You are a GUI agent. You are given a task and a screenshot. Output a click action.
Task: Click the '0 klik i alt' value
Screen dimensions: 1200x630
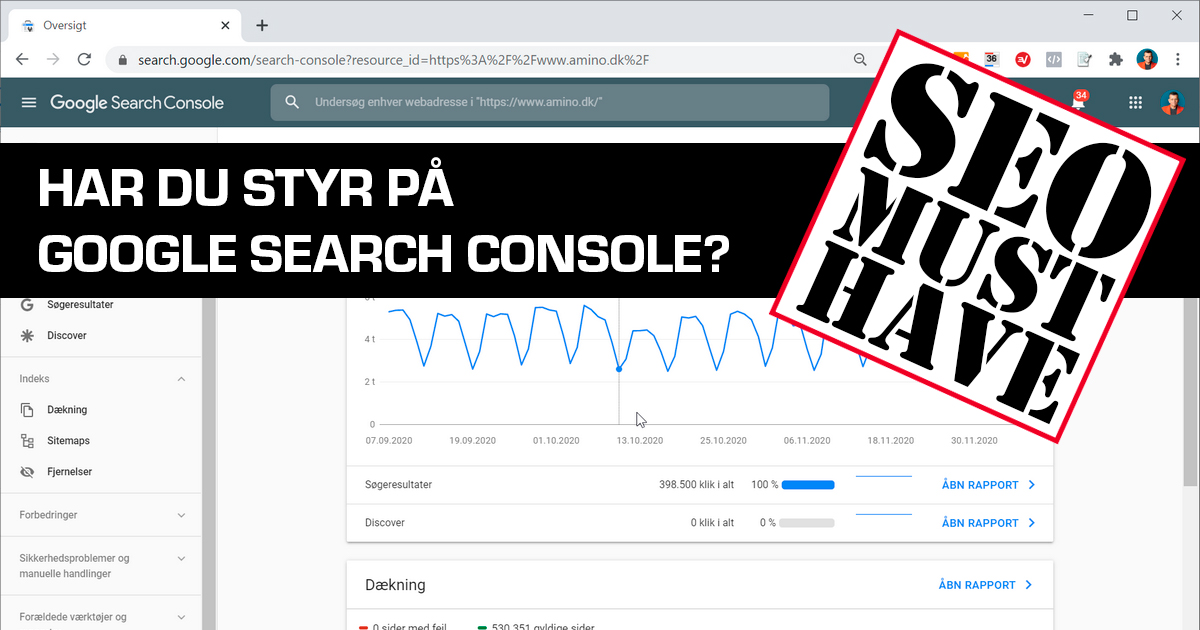[x=712, y=523]
